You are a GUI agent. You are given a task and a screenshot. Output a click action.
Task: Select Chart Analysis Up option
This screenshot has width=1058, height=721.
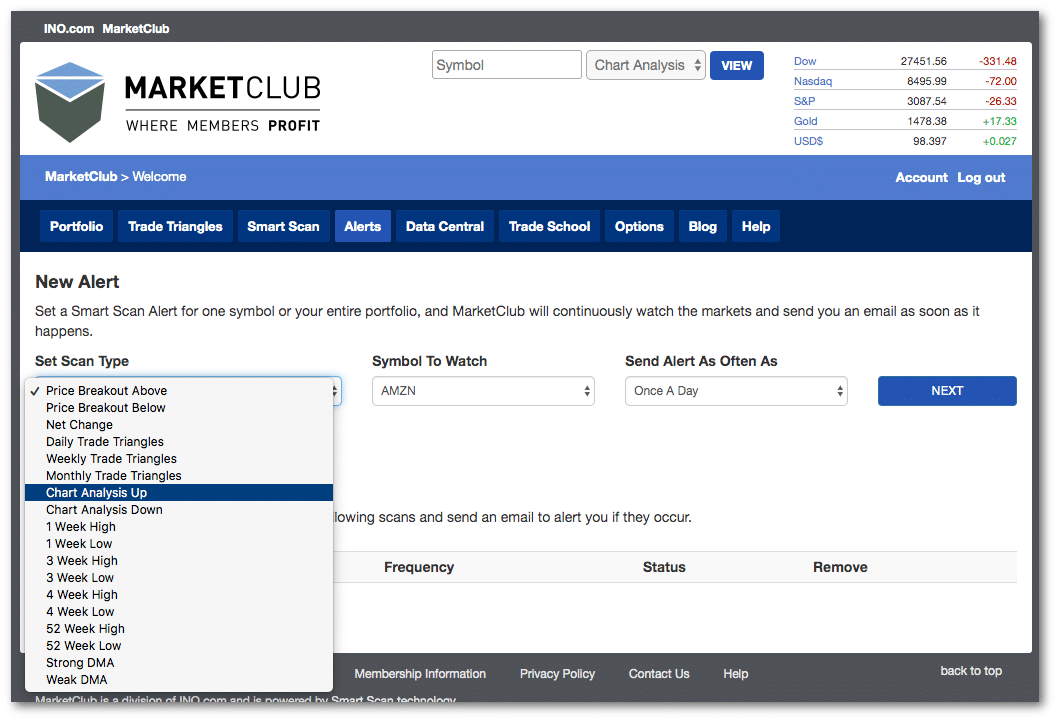click(179, 492)
